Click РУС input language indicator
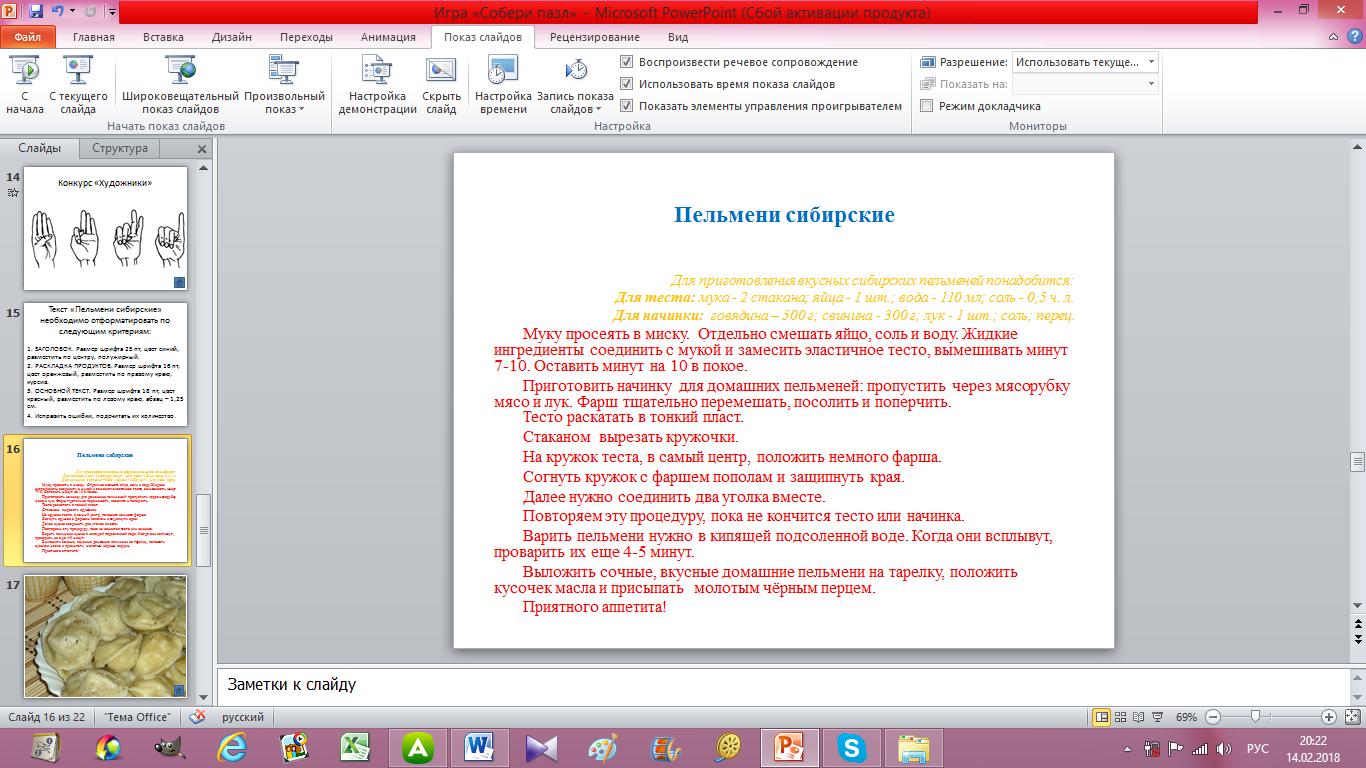 point(1258,748)
